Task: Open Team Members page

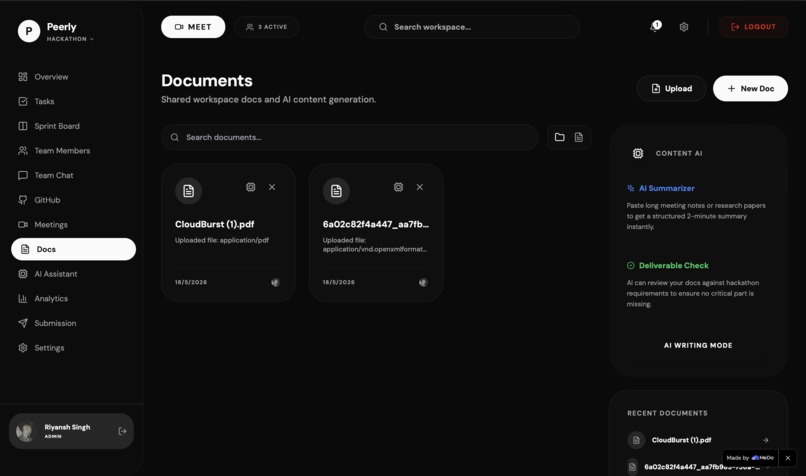Action: coord(74,151)
